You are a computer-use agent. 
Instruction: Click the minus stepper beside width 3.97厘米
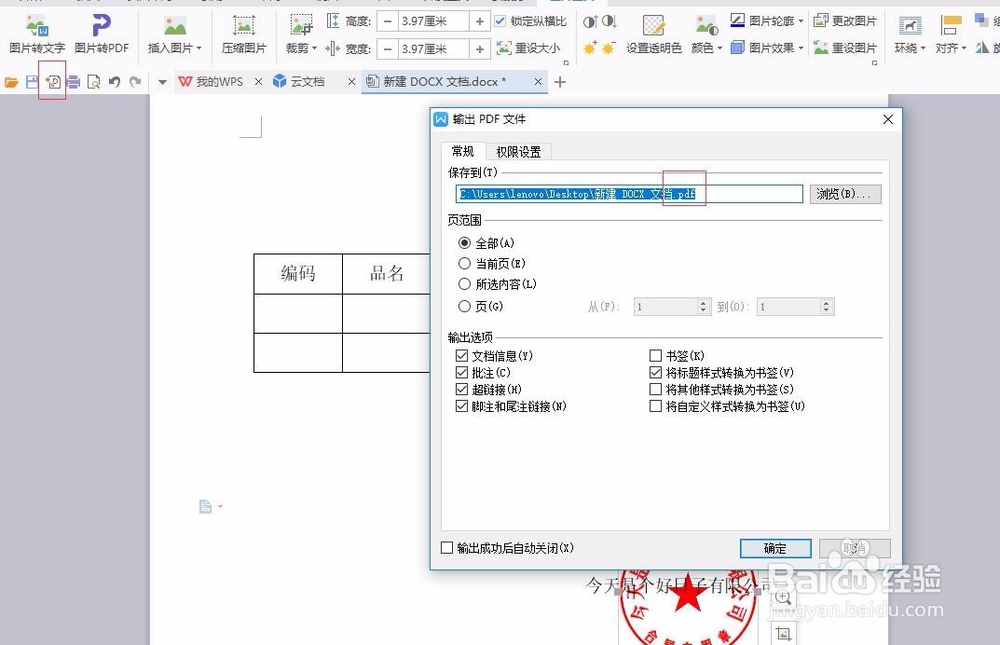pos(387,49)
